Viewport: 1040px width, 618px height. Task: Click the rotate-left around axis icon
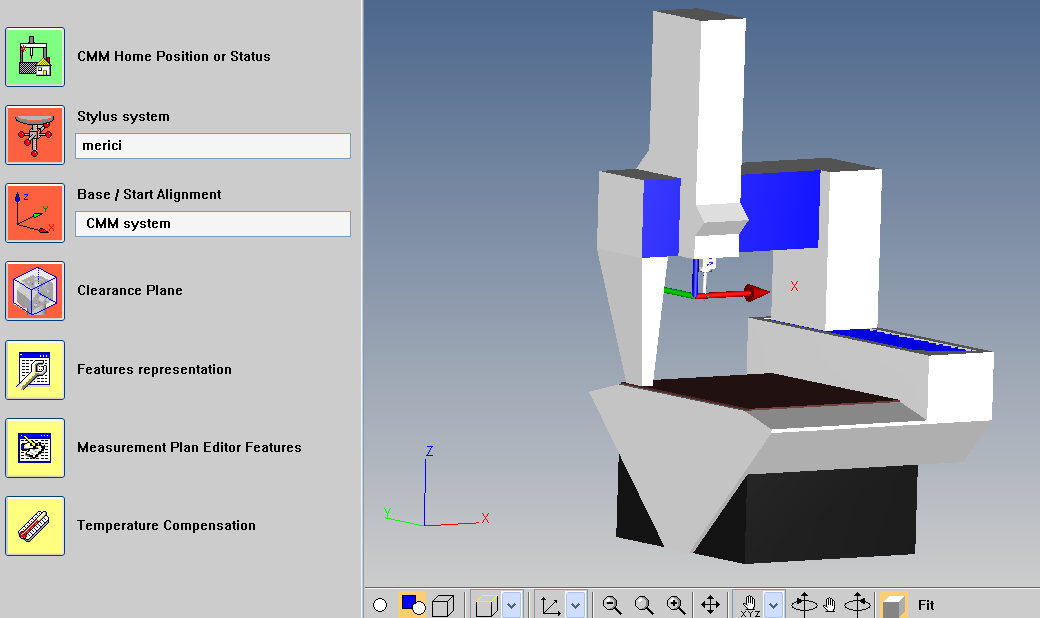tap(804, 605)
